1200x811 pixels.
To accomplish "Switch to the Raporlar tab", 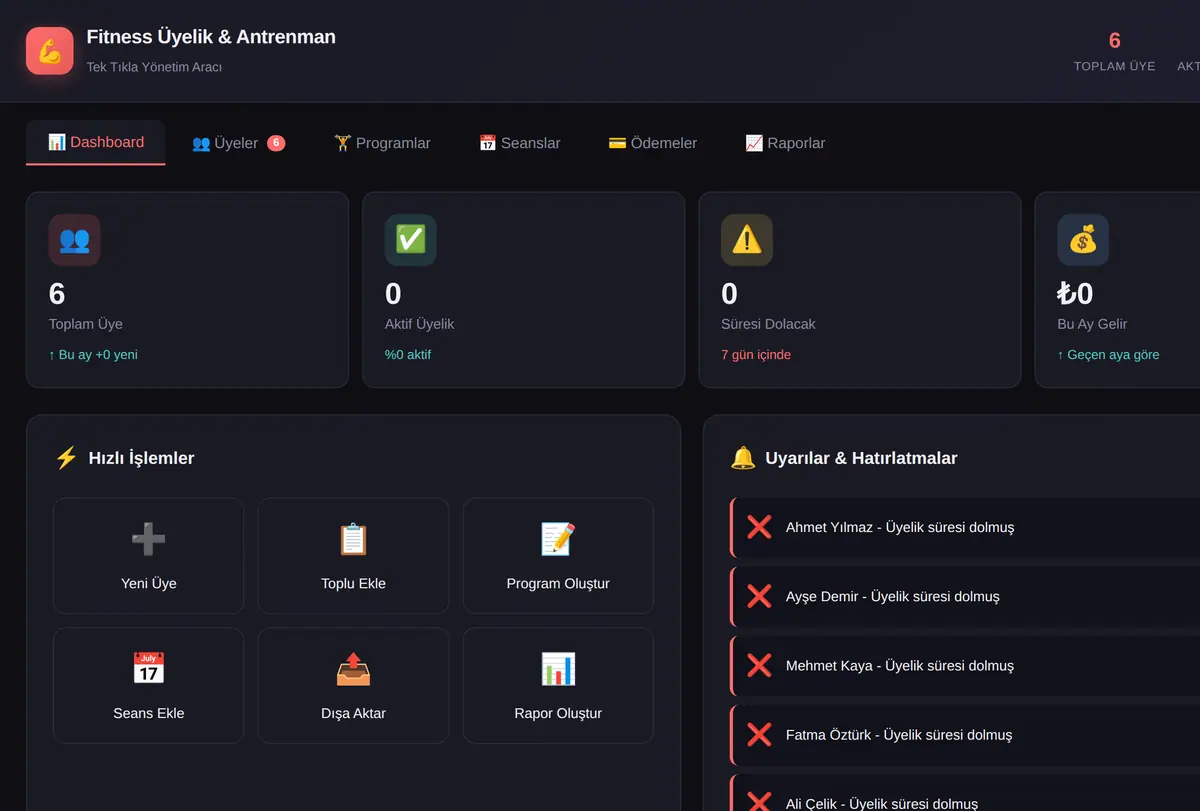I will (x=785, y=143).
